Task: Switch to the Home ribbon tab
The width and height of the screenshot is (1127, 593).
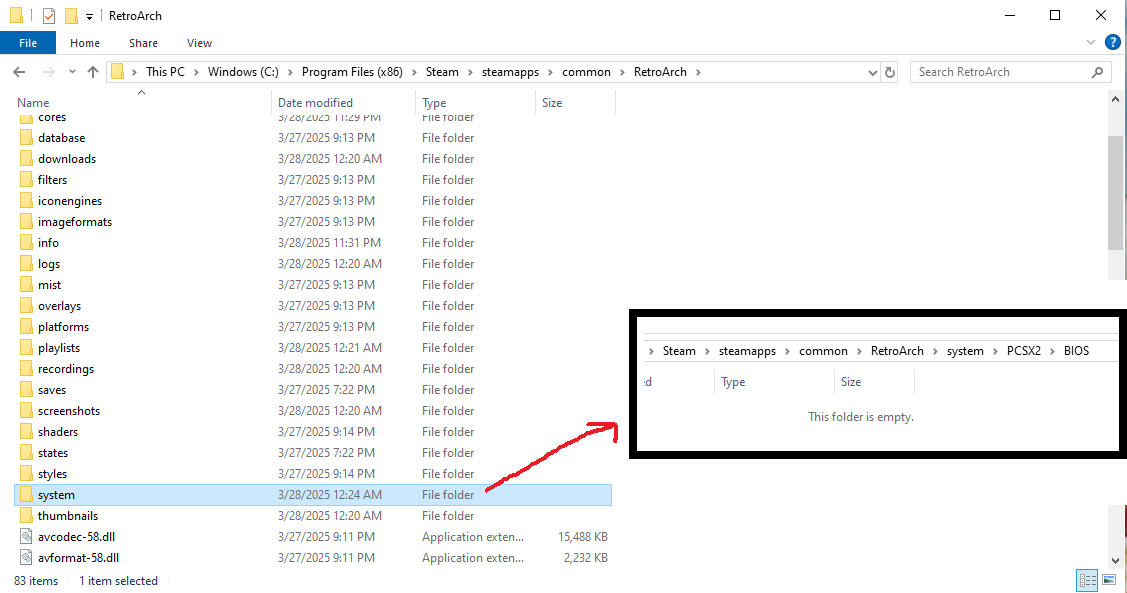Action: click(85, 43)
